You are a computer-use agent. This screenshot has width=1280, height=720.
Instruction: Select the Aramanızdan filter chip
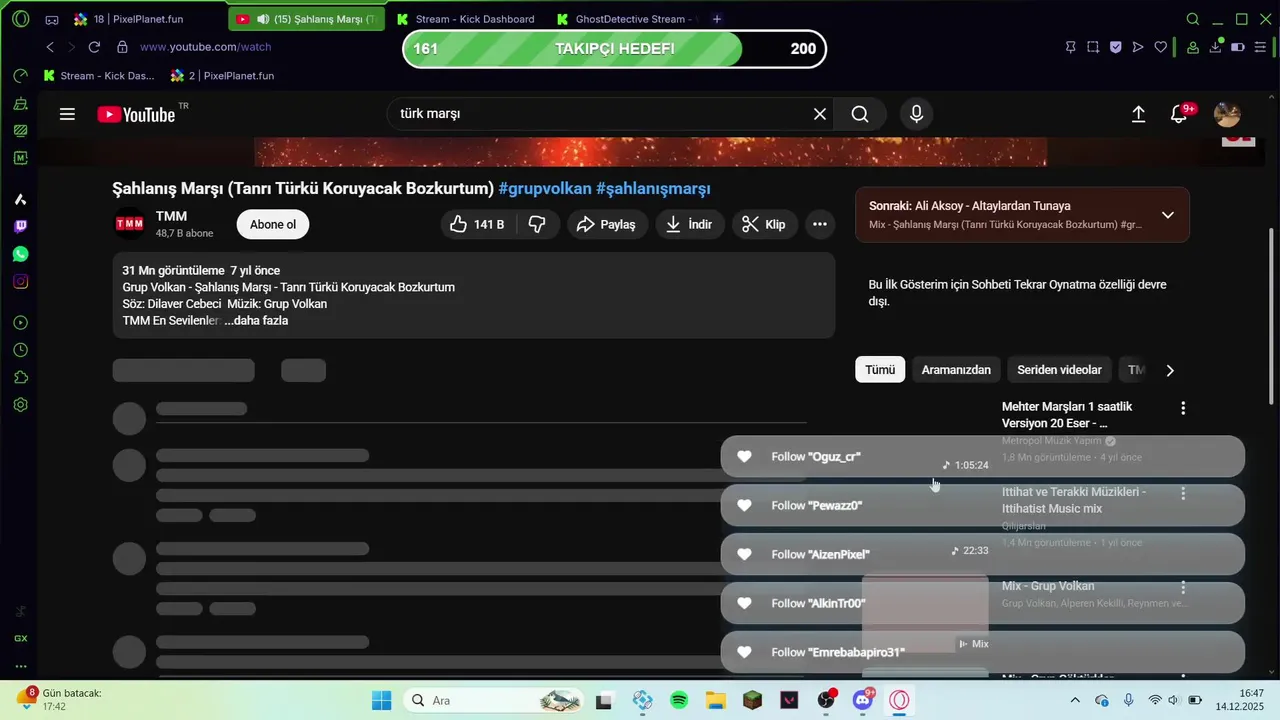[956, 370]
